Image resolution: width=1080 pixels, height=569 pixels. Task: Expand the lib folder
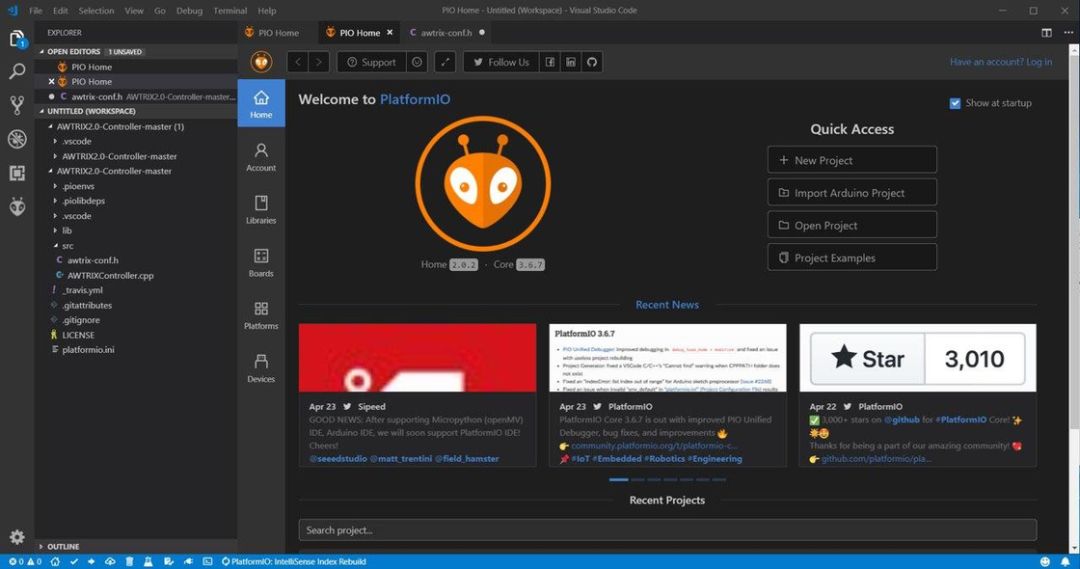pos(136,231)
